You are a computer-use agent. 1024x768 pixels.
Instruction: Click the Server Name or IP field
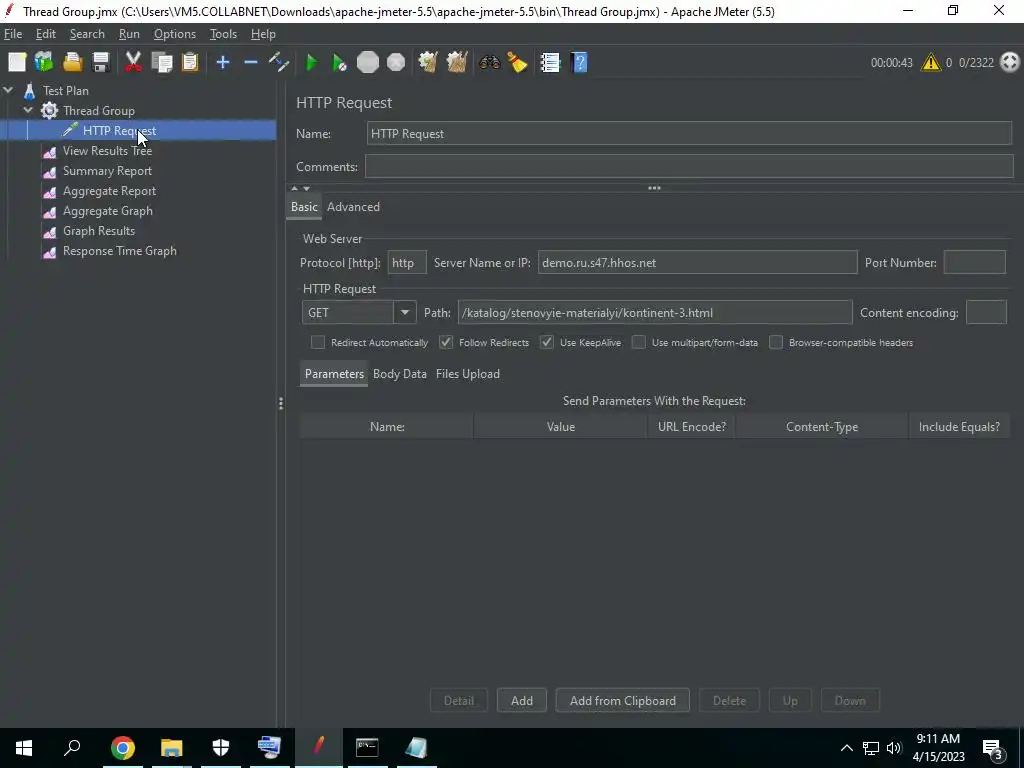[x=697, y=263]
